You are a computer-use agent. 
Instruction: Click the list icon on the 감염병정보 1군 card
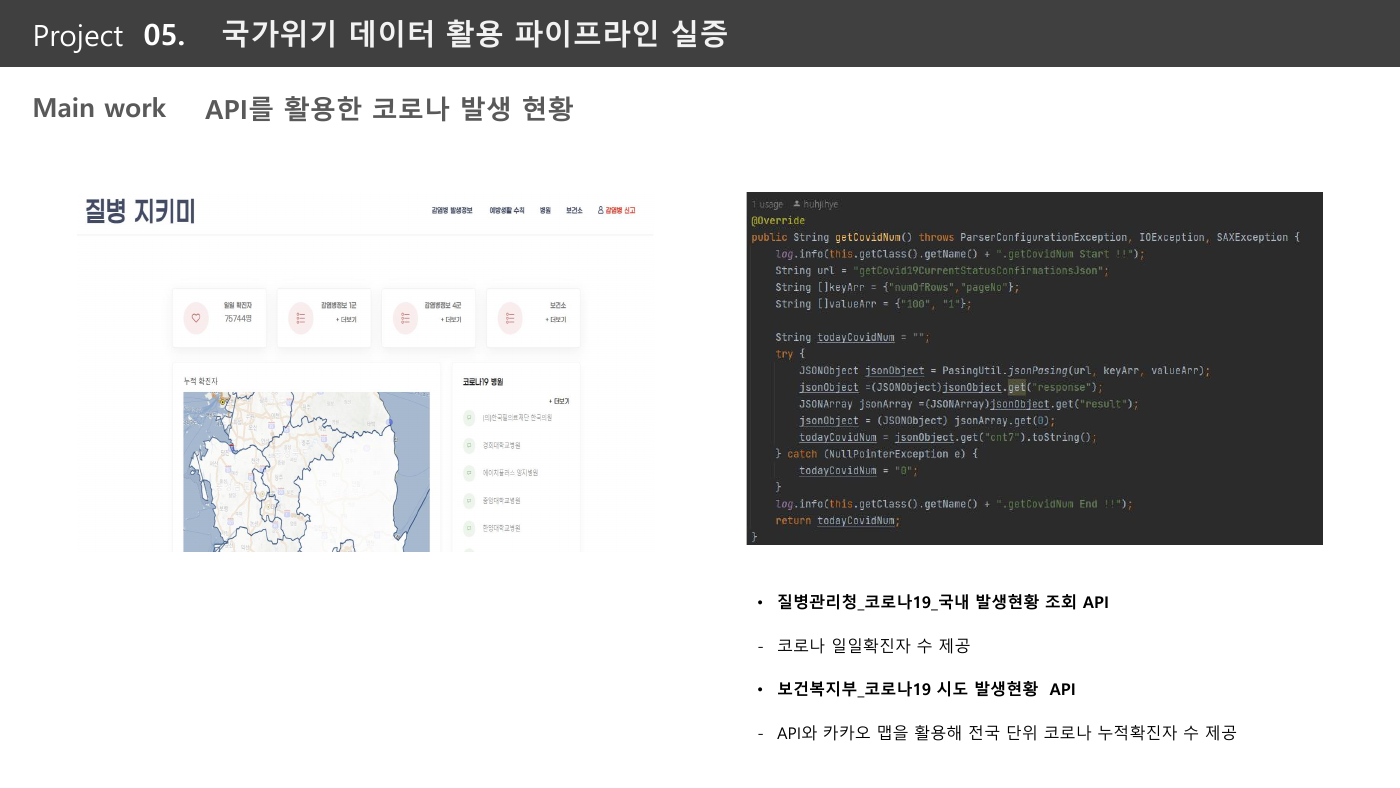pyautogui.click(x=300, y=318)
